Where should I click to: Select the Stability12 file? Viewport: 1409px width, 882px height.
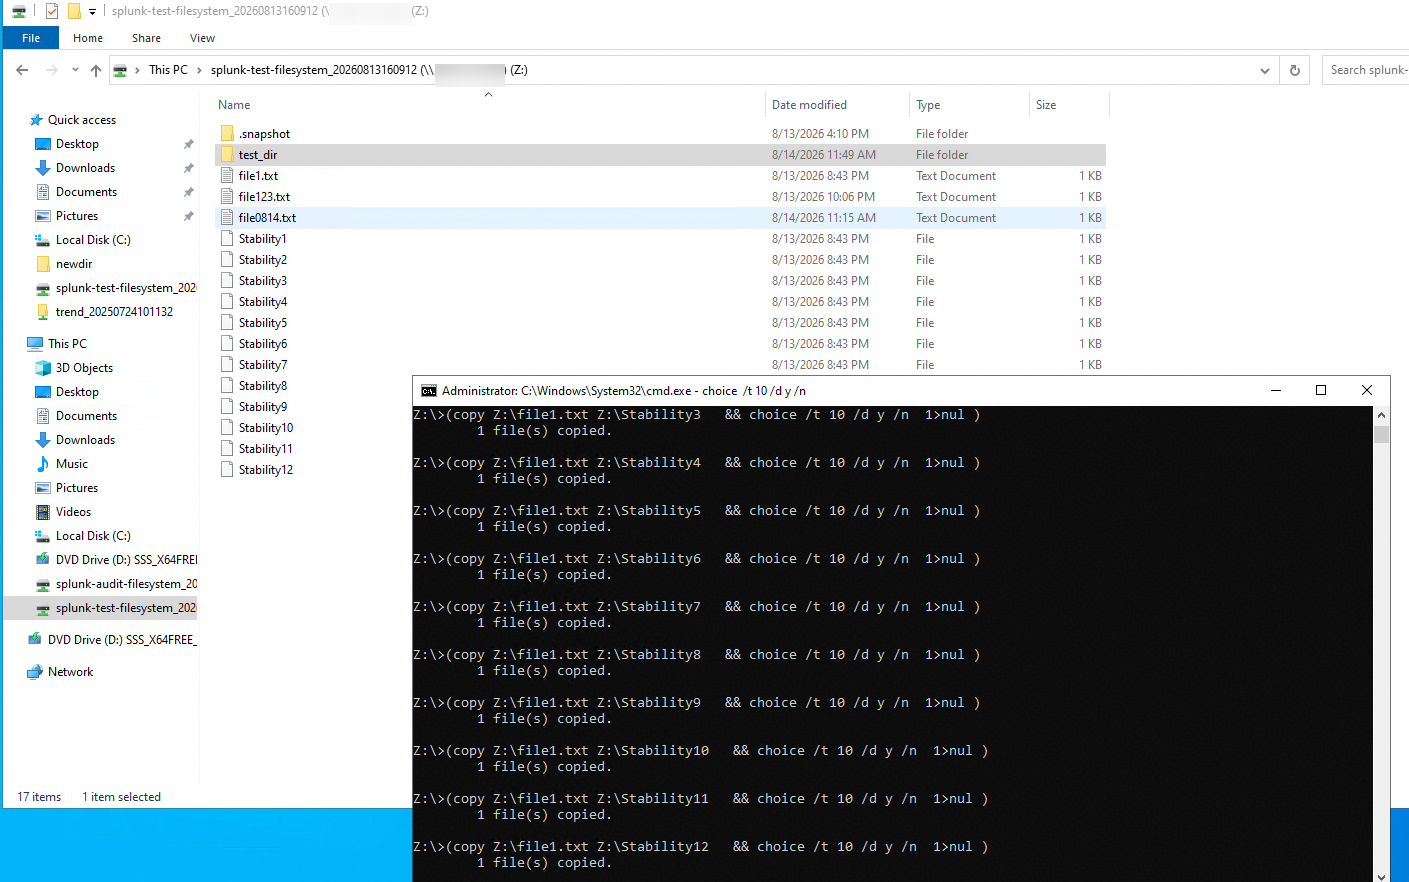pos(266,470)
